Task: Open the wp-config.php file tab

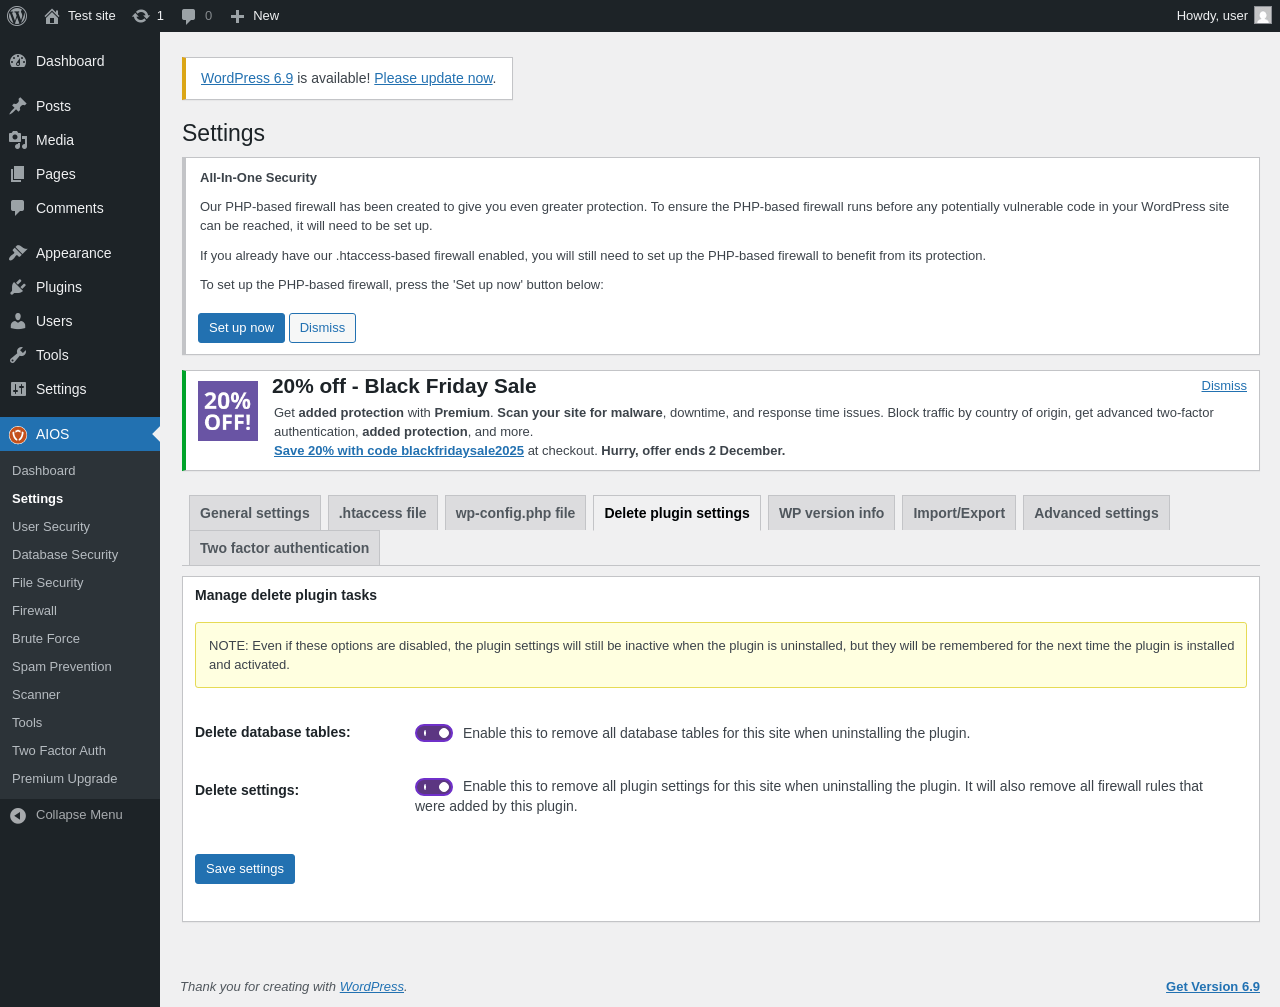Action: point(515,513)
